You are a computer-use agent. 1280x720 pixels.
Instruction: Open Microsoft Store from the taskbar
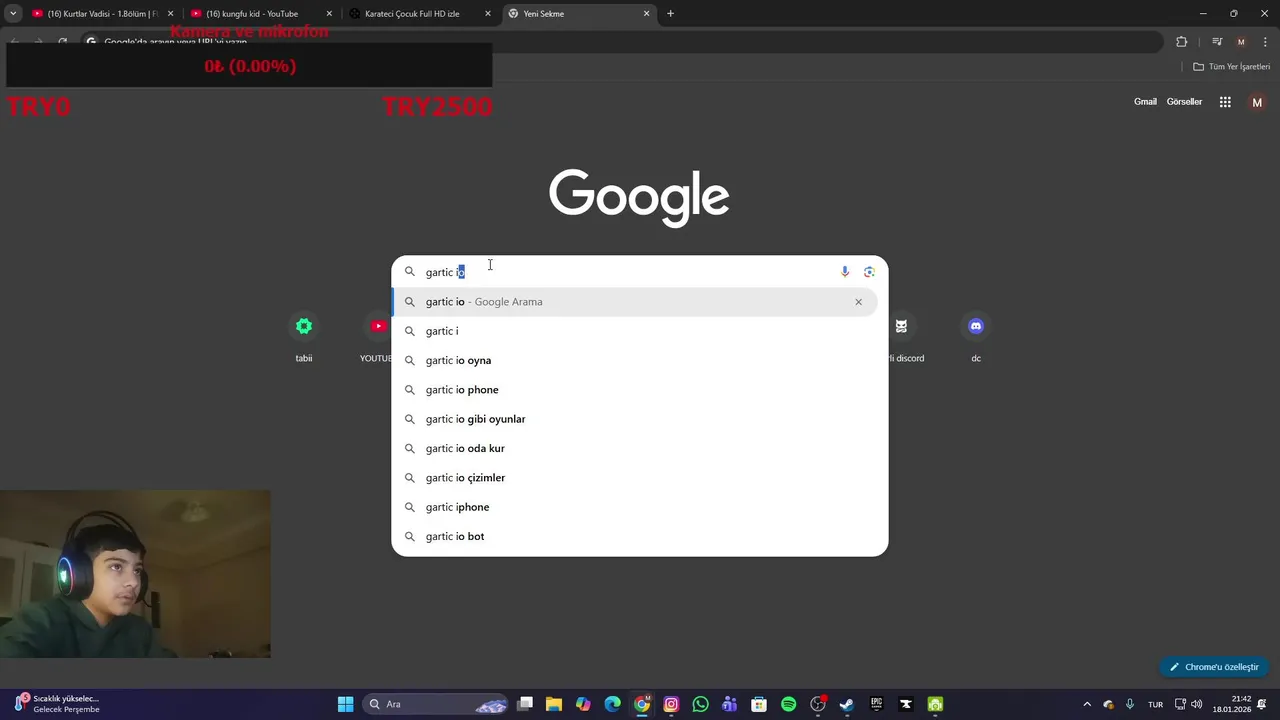point(759,704)
